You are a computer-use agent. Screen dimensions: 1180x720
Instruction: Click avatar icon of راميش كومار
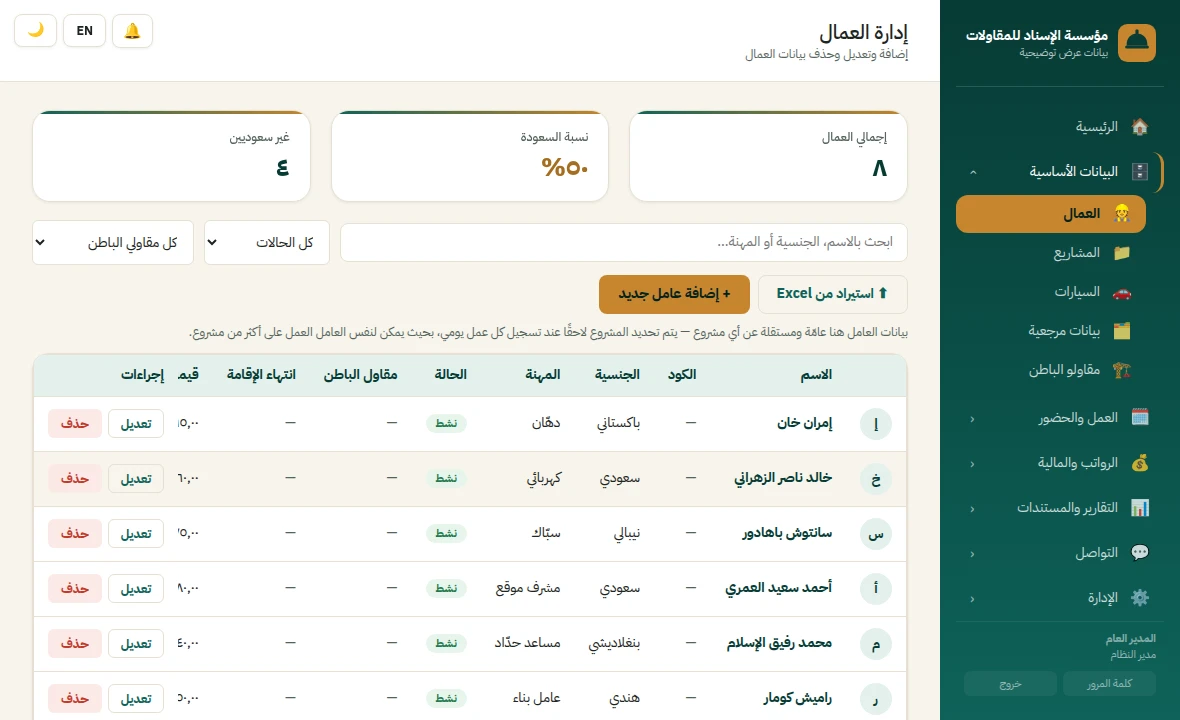click(875, 698)
